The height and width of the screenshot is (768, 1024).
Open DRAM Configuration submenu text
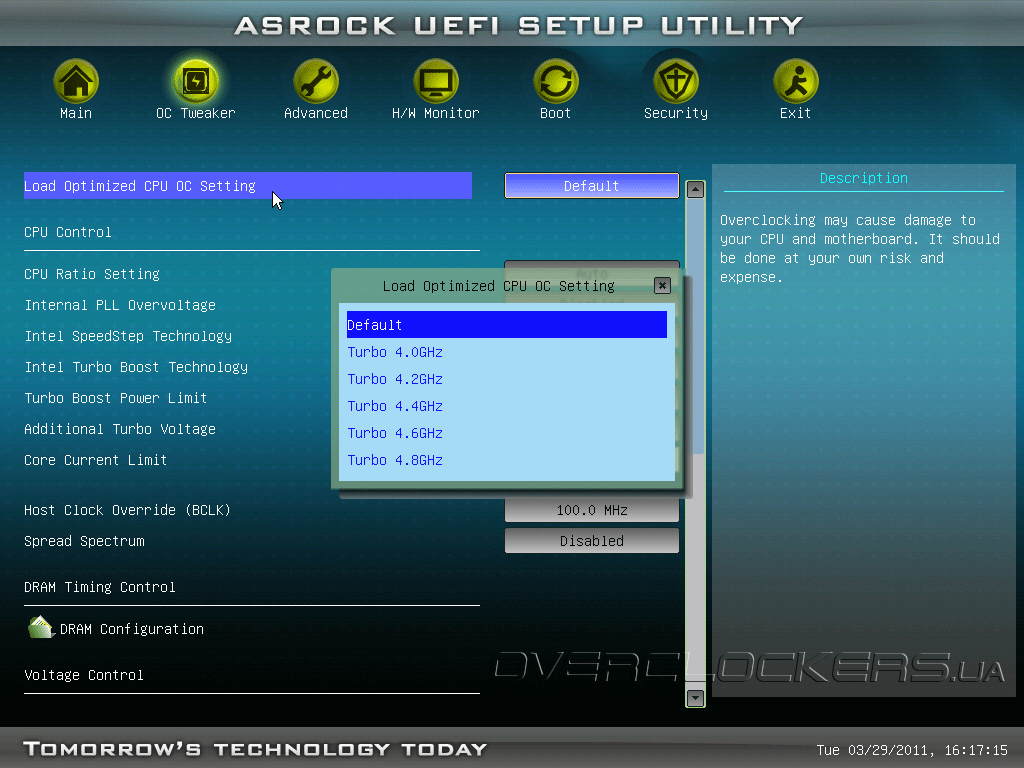132,629
